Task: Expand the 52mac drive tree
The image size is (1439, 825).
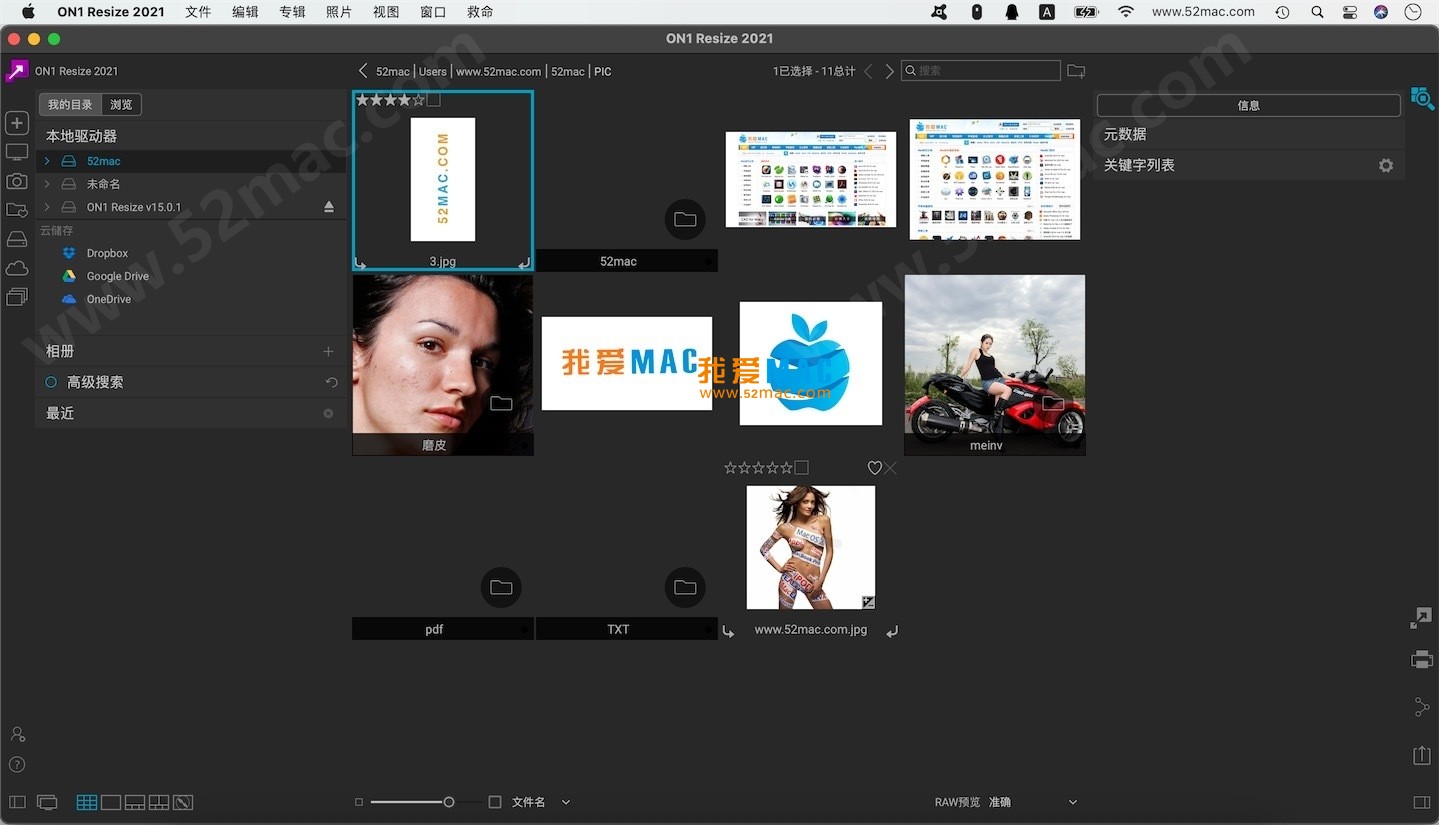Action: click(46, 161)
